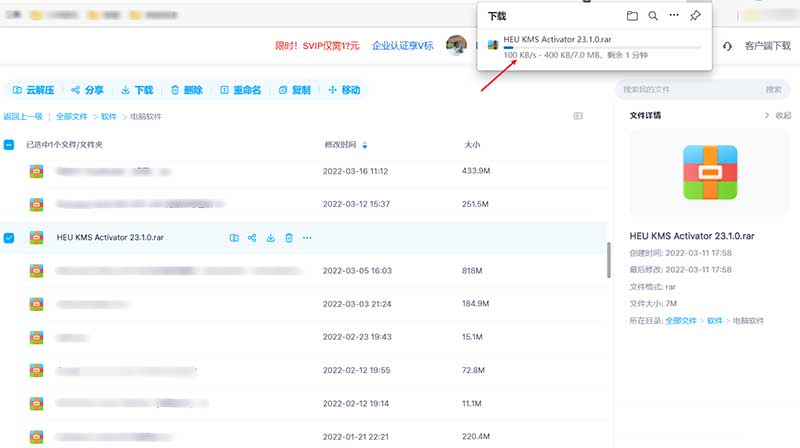
Task: Select file row dated 2022-03-03 21:24
Action: tap(304, 304)
